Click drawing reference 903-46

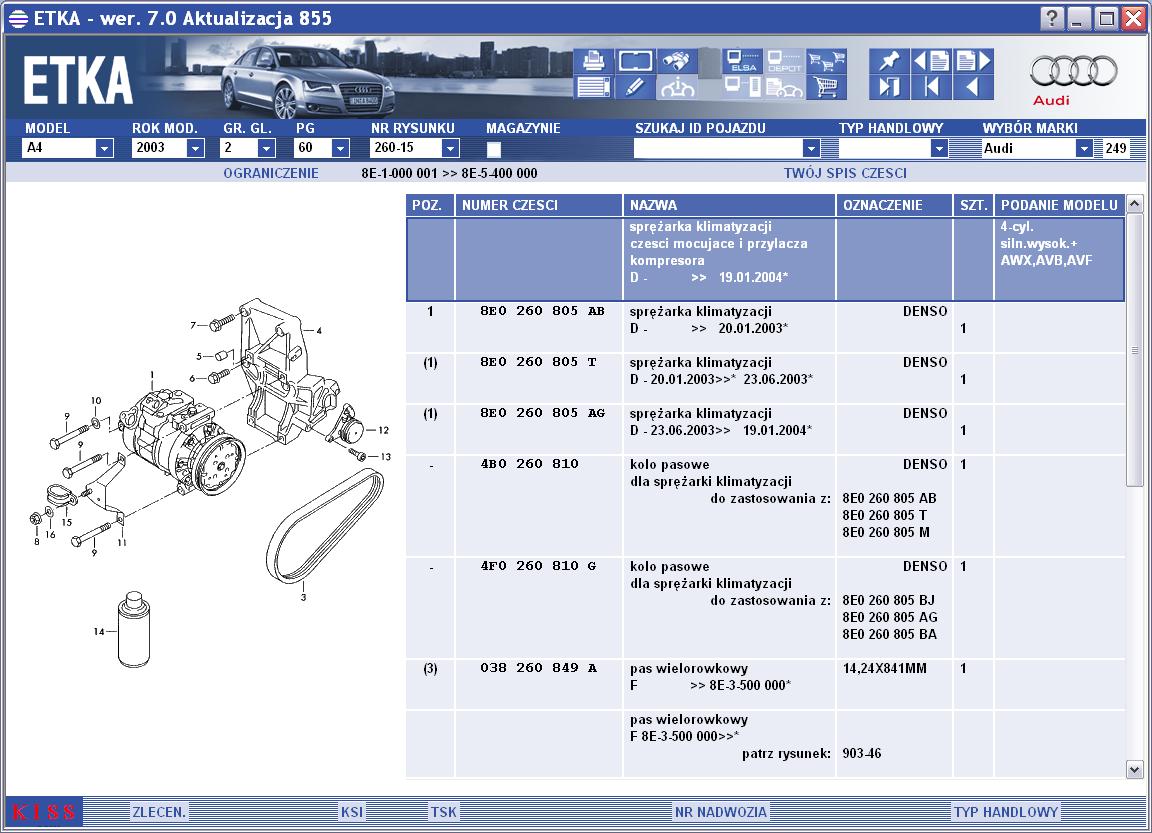[x=861, y=753]
